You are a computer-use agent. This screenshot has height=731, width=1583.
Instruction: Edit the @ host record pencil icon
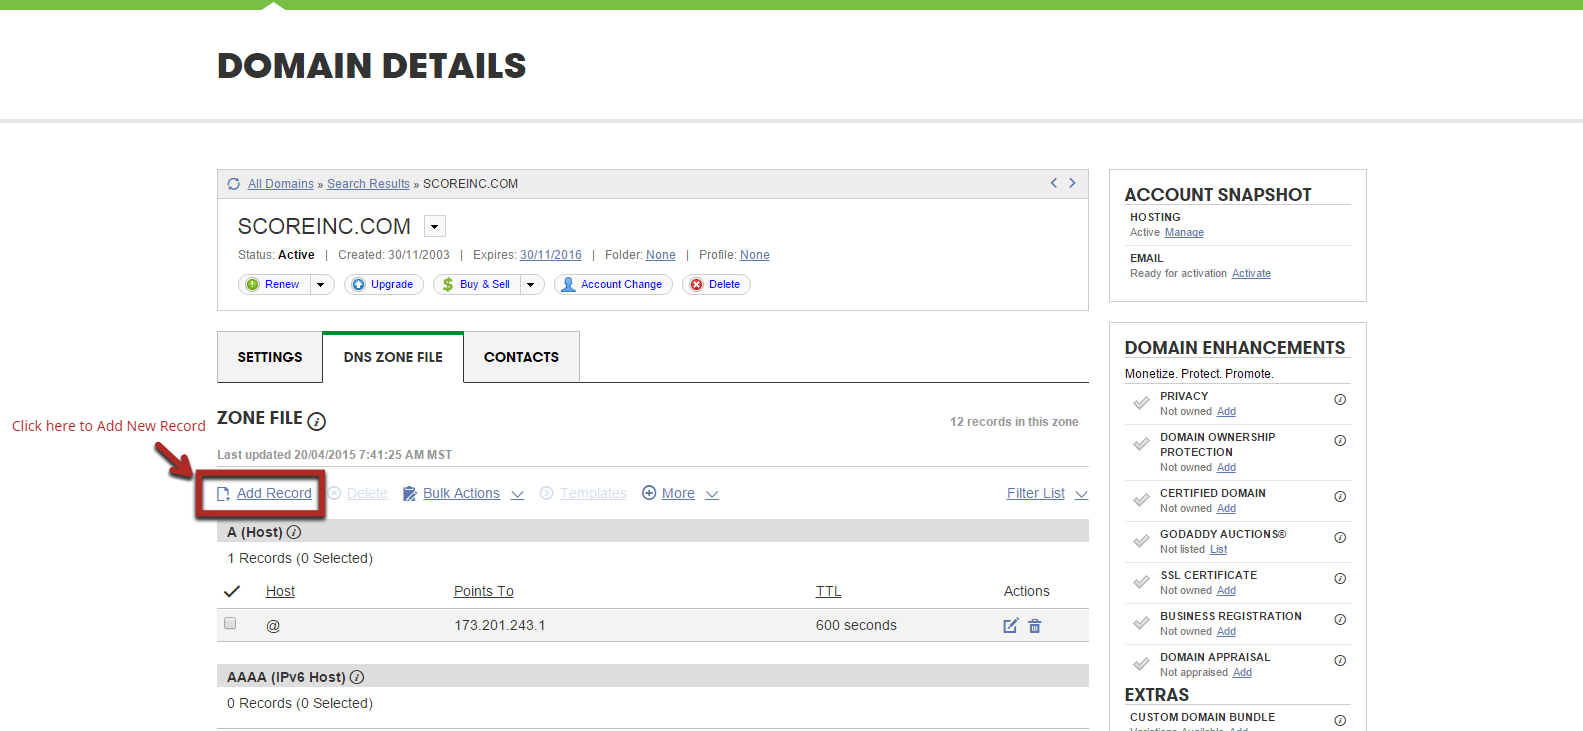coord(1010,625)
